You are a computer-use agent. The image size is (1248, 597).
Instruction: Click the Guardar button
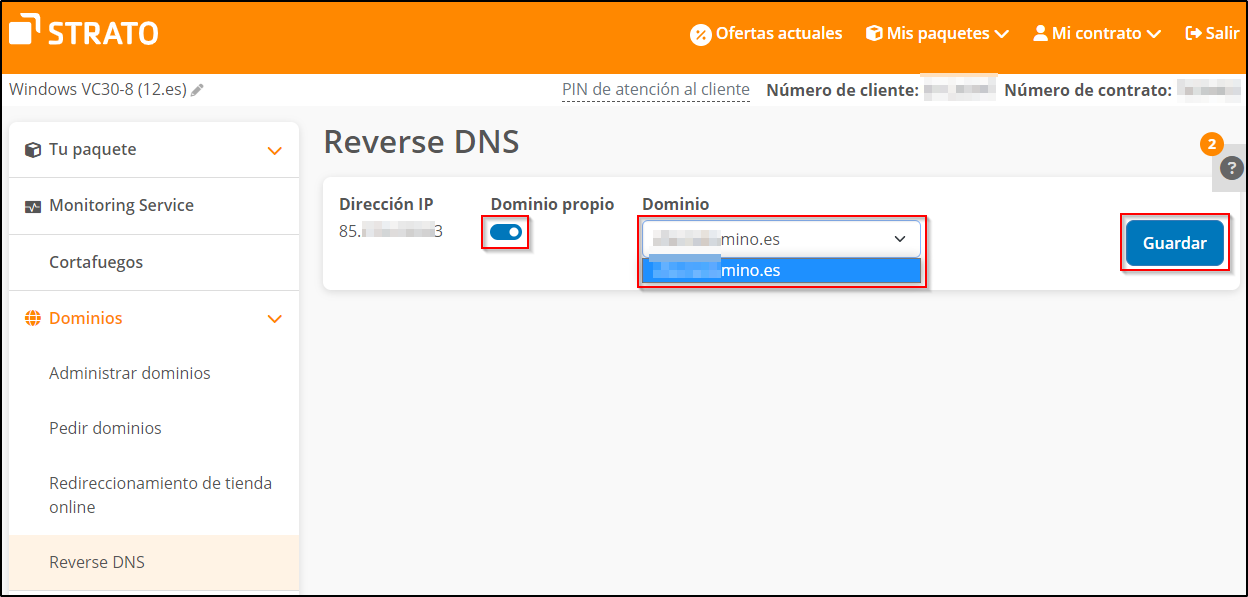click(1175, 242)
